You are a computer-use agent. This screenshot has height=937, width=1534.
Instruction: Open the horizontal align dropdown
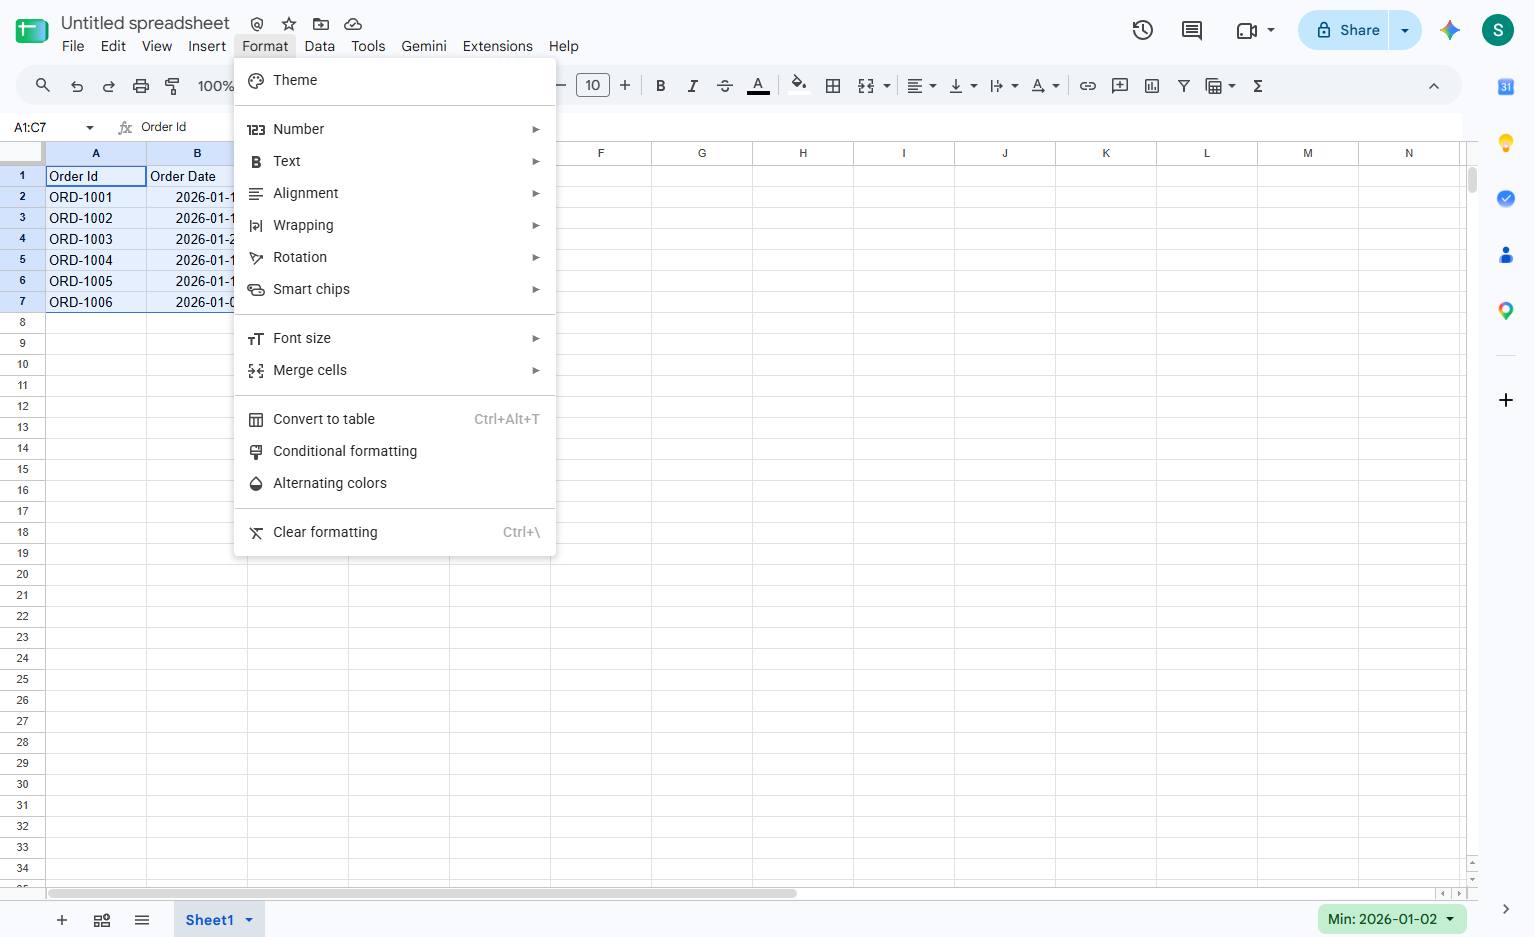pos(921,86)
